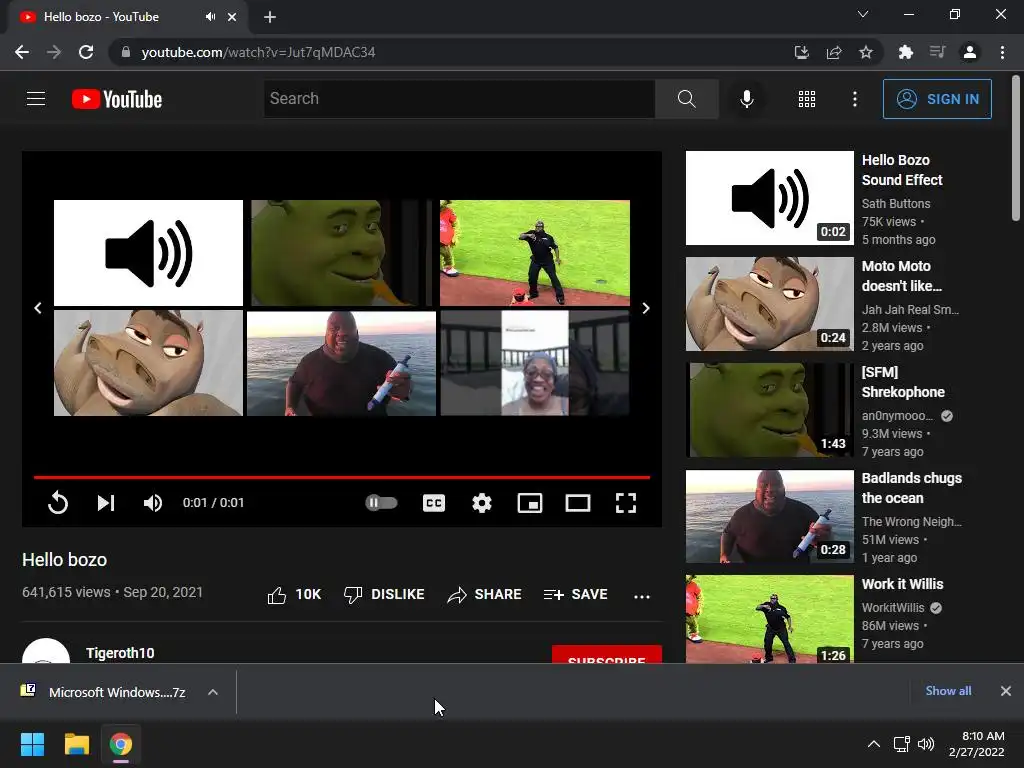Open the YouTube hamburger guide menu

pos(36,99)
